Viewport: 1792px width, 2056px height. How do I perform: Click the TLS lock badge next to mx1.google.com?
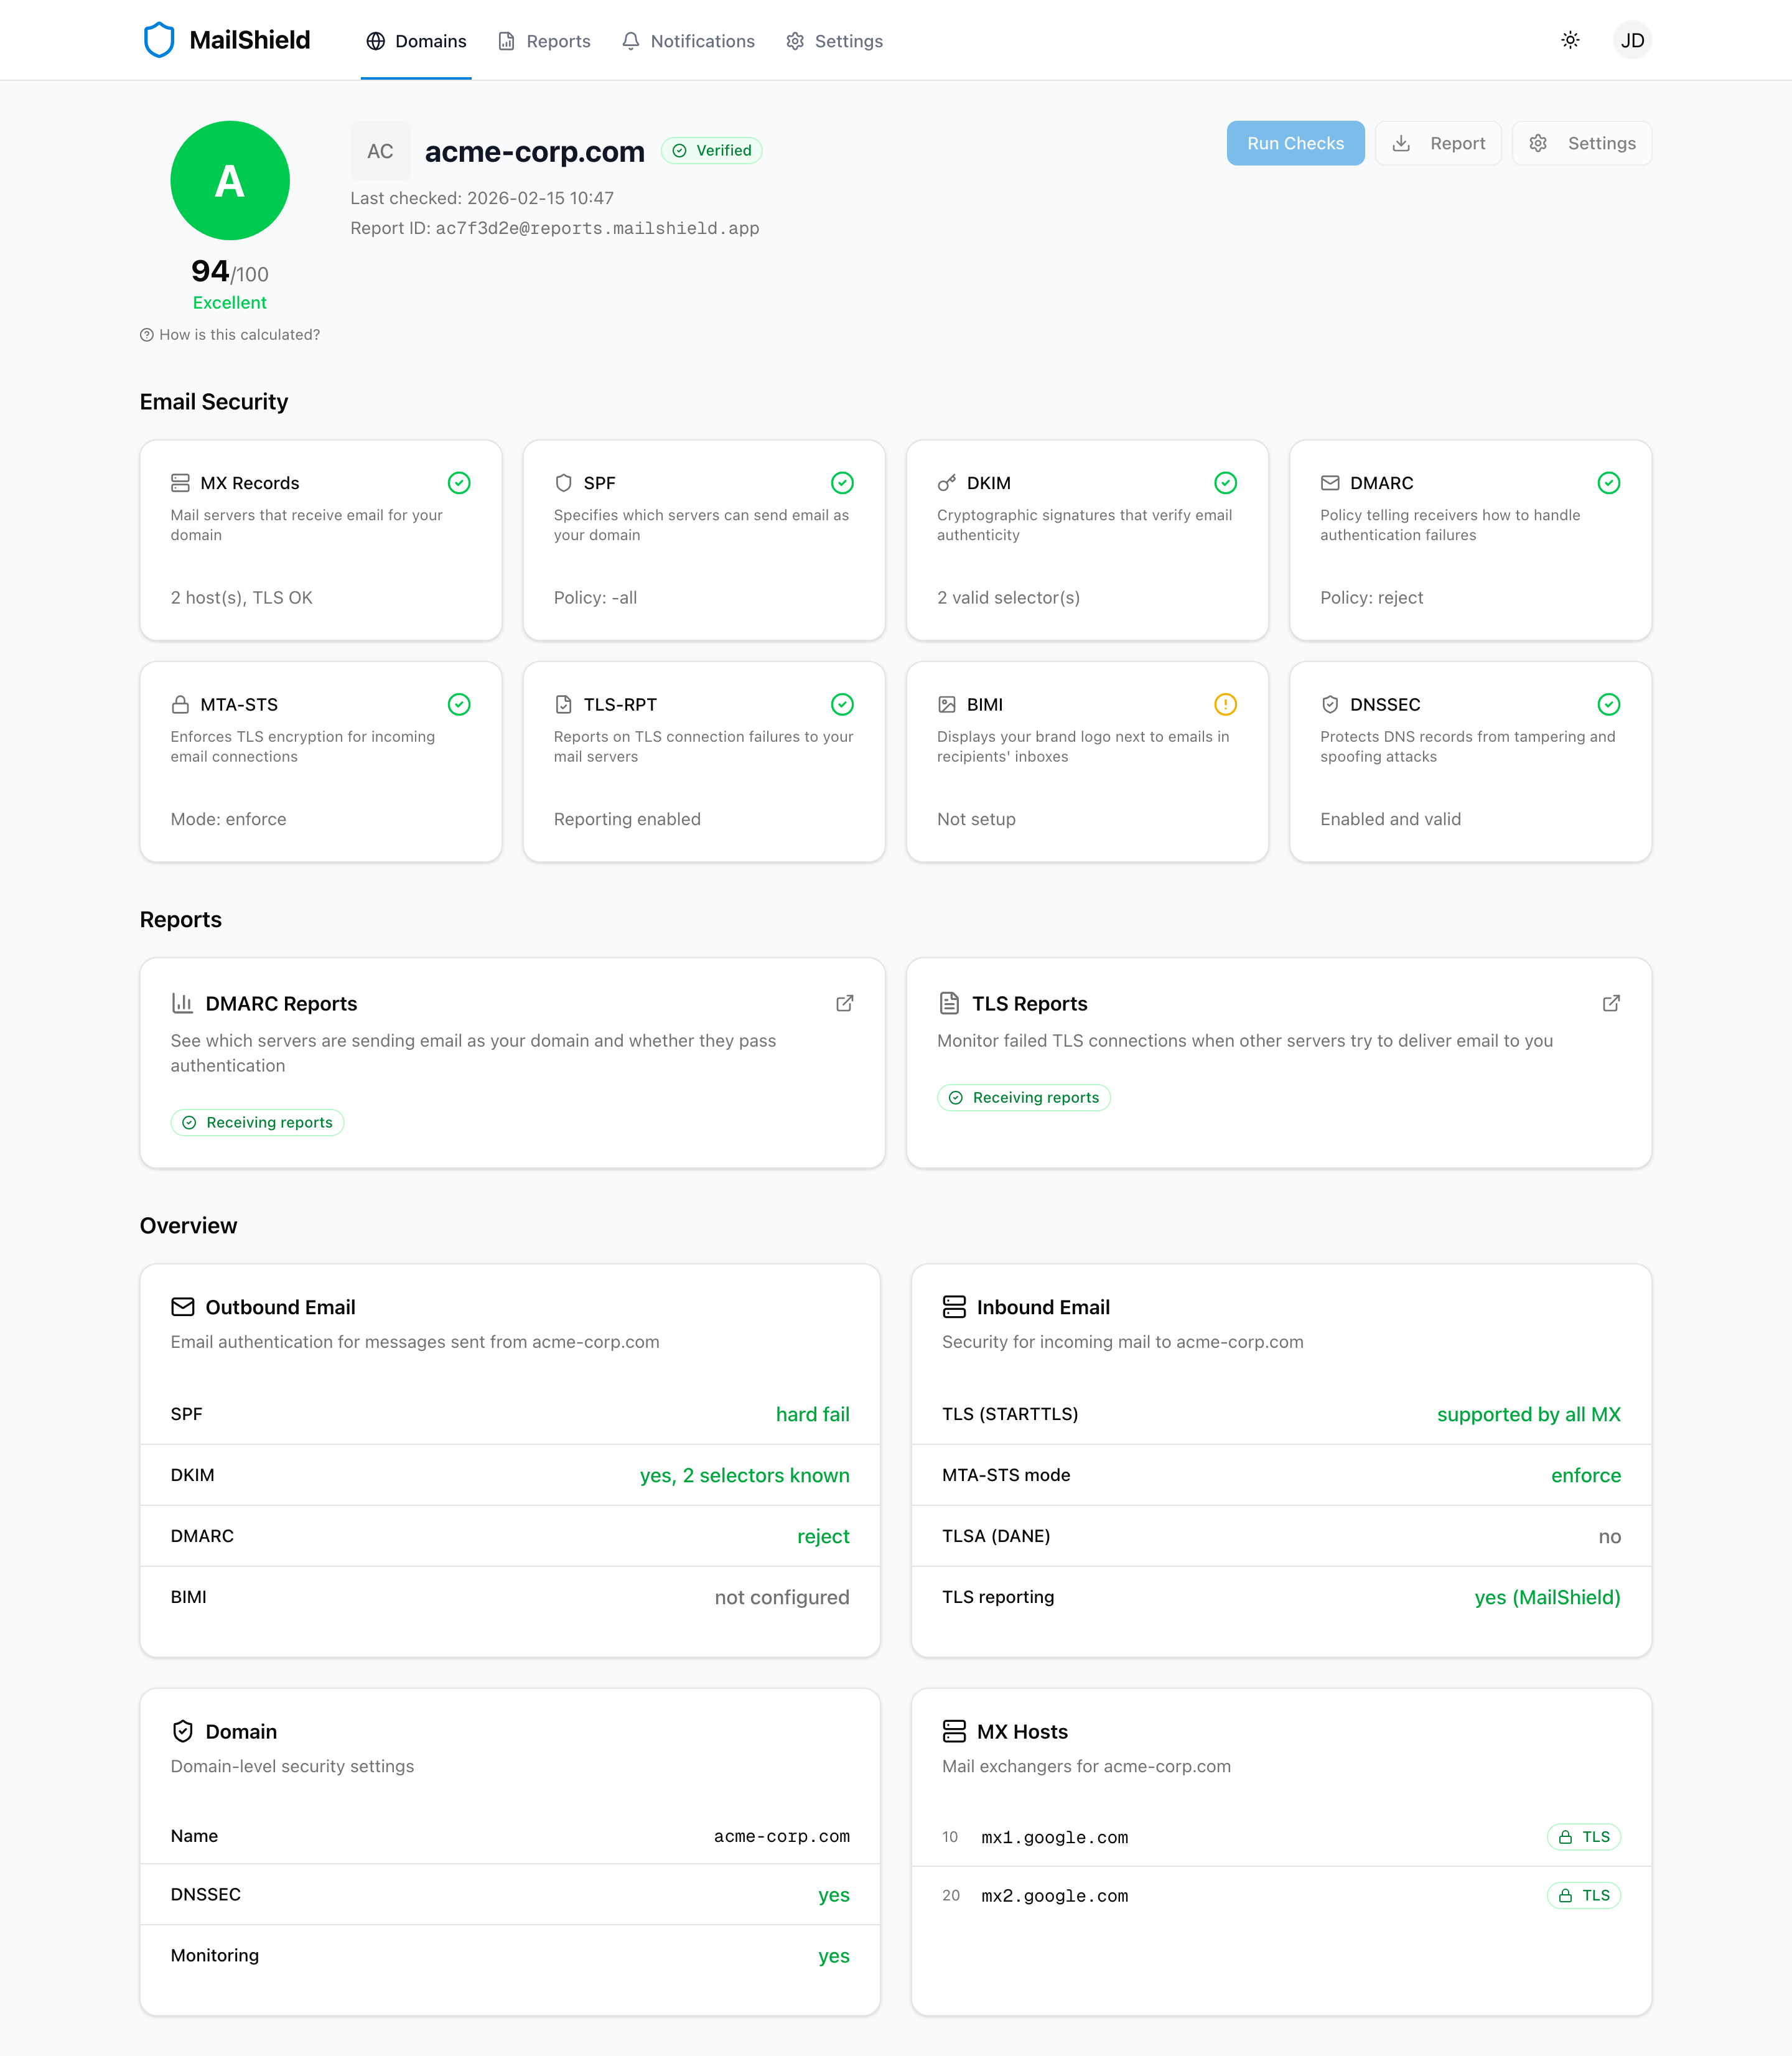(x=1584, y=1837)
